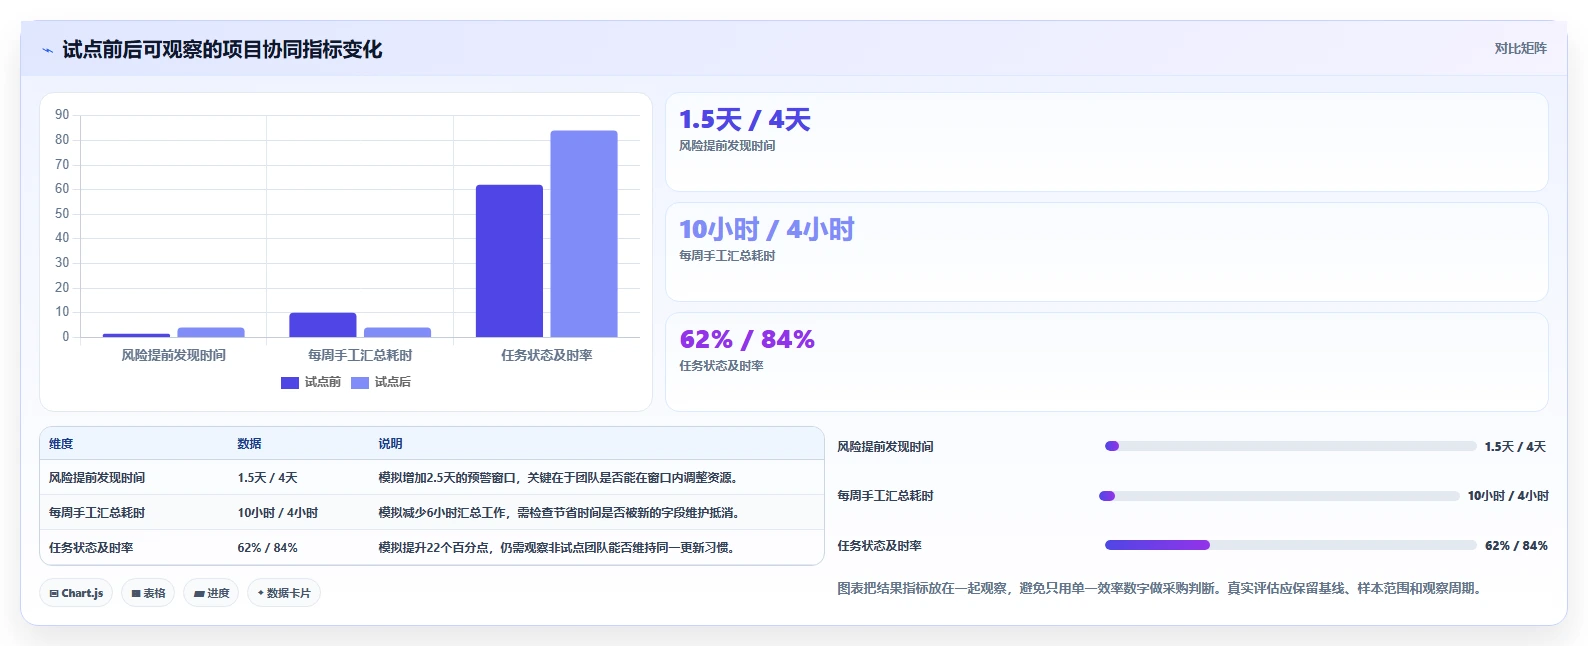Click the icon beside the panel title

tap(47, 50)
